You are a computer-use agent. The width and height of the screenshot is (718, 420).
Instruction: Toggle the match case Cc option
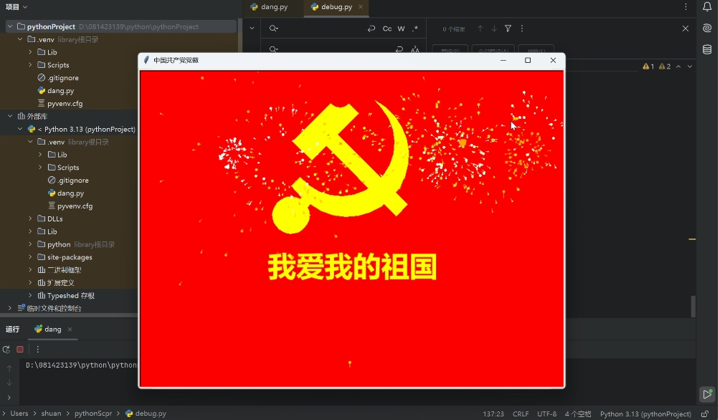387,29
